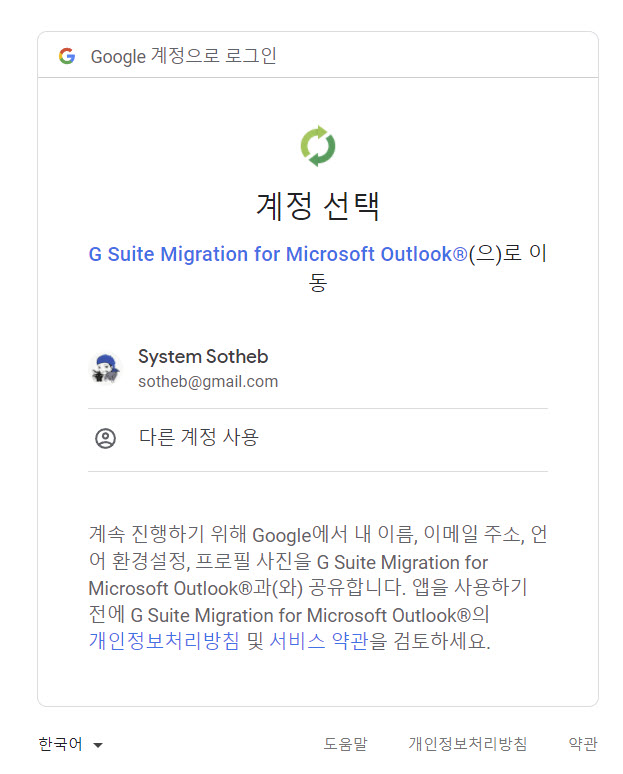Viewport: 623px width, 774px height.
Task: Click the 계정 선택 heading
Action: [318, 206]
